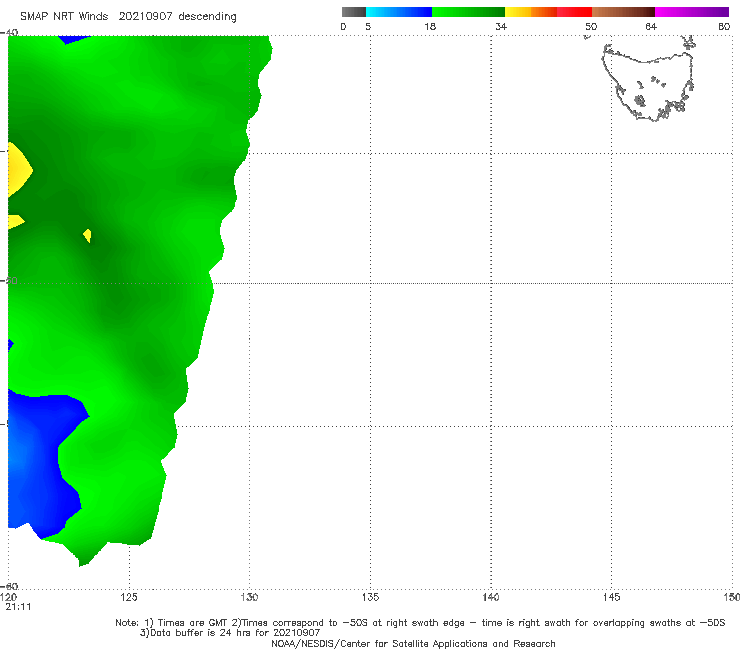Click the title text 'SMAP NRT Winds 20210907 descending'

pos(128,17)
